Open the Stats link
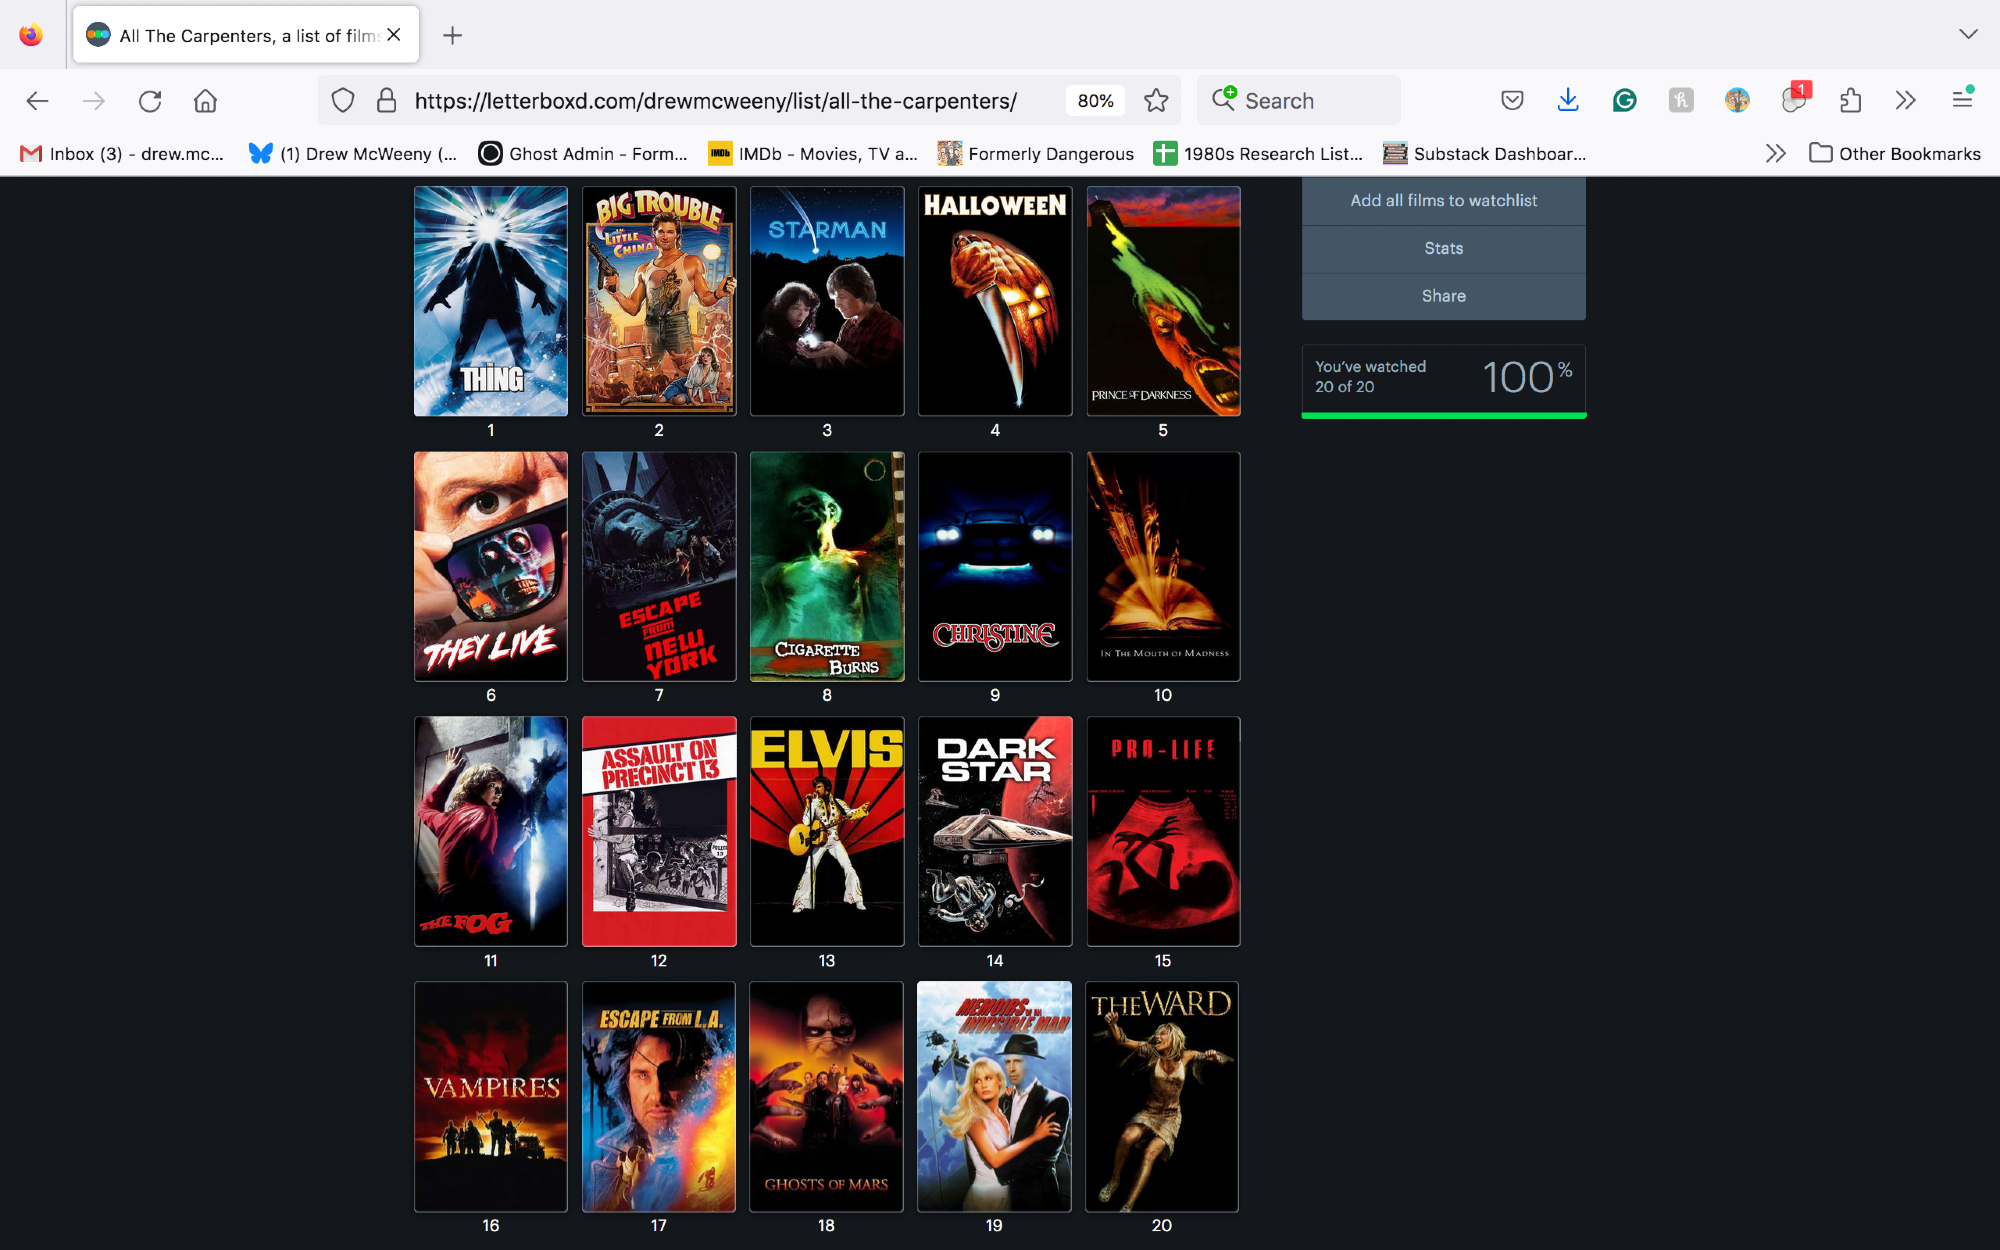This screenshot has width=2000, height=1250. [1443, 249]
